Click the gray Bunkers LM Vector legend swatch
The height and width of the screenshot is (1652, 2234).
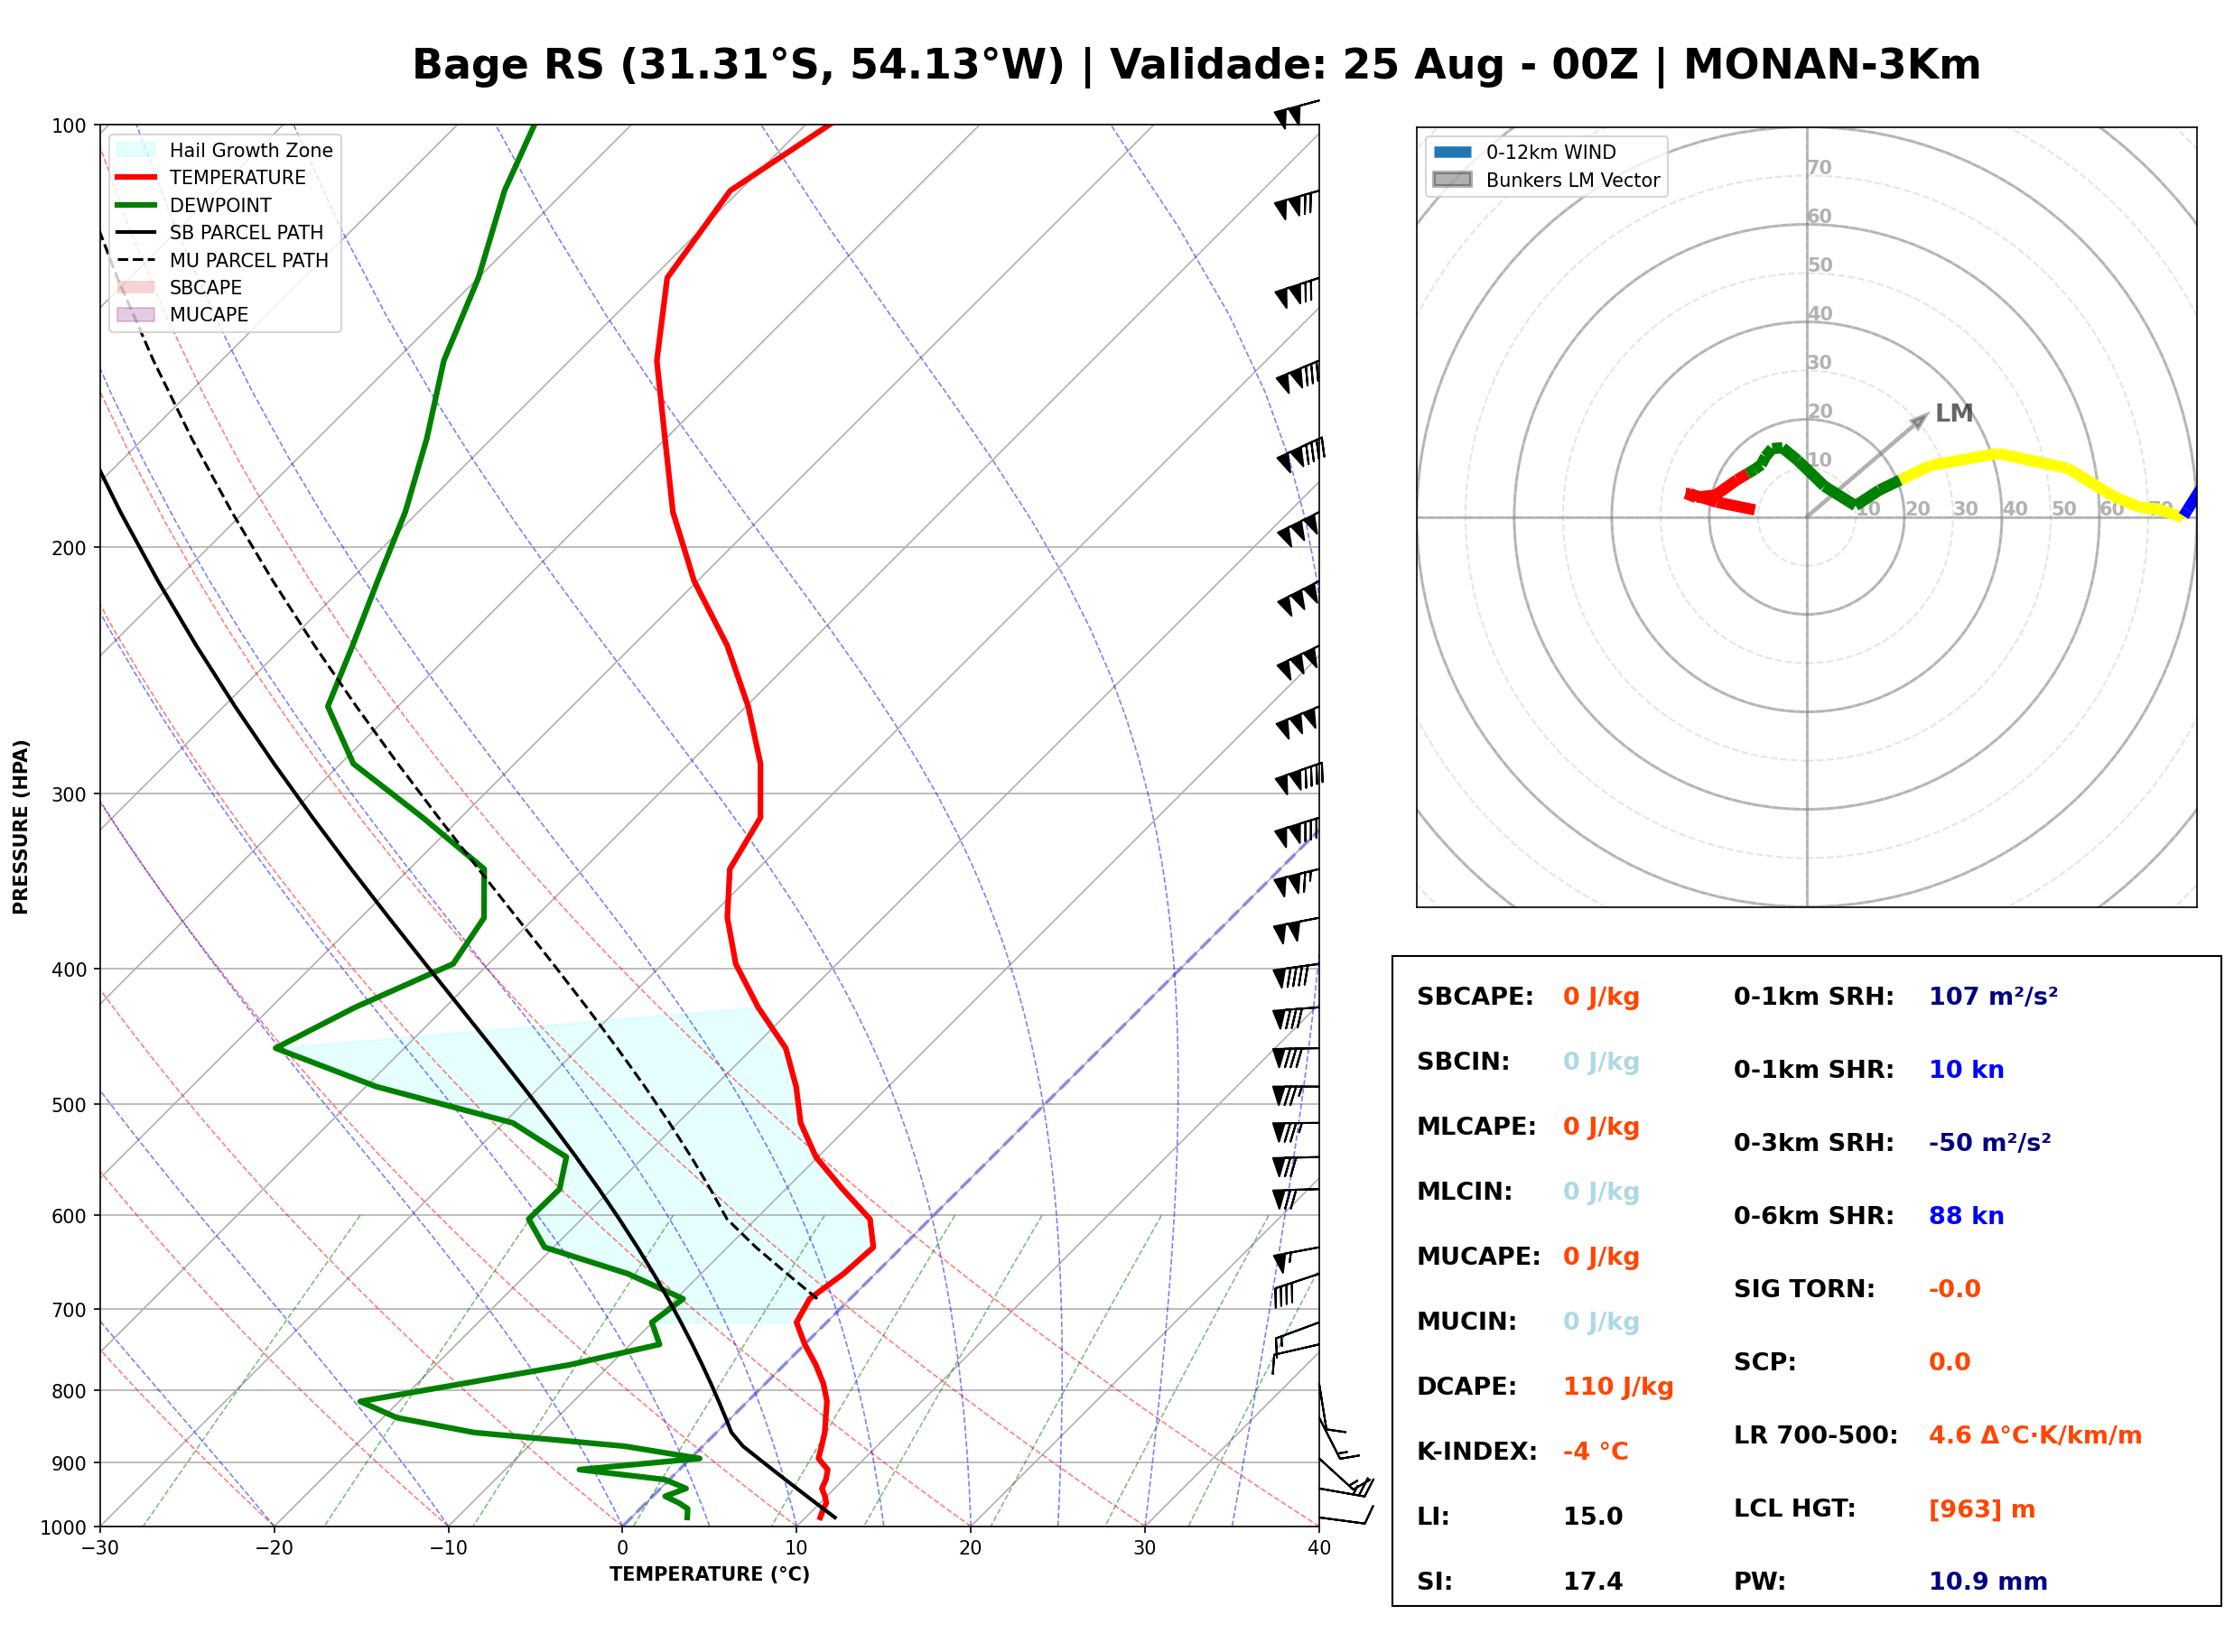[1453, 180]
